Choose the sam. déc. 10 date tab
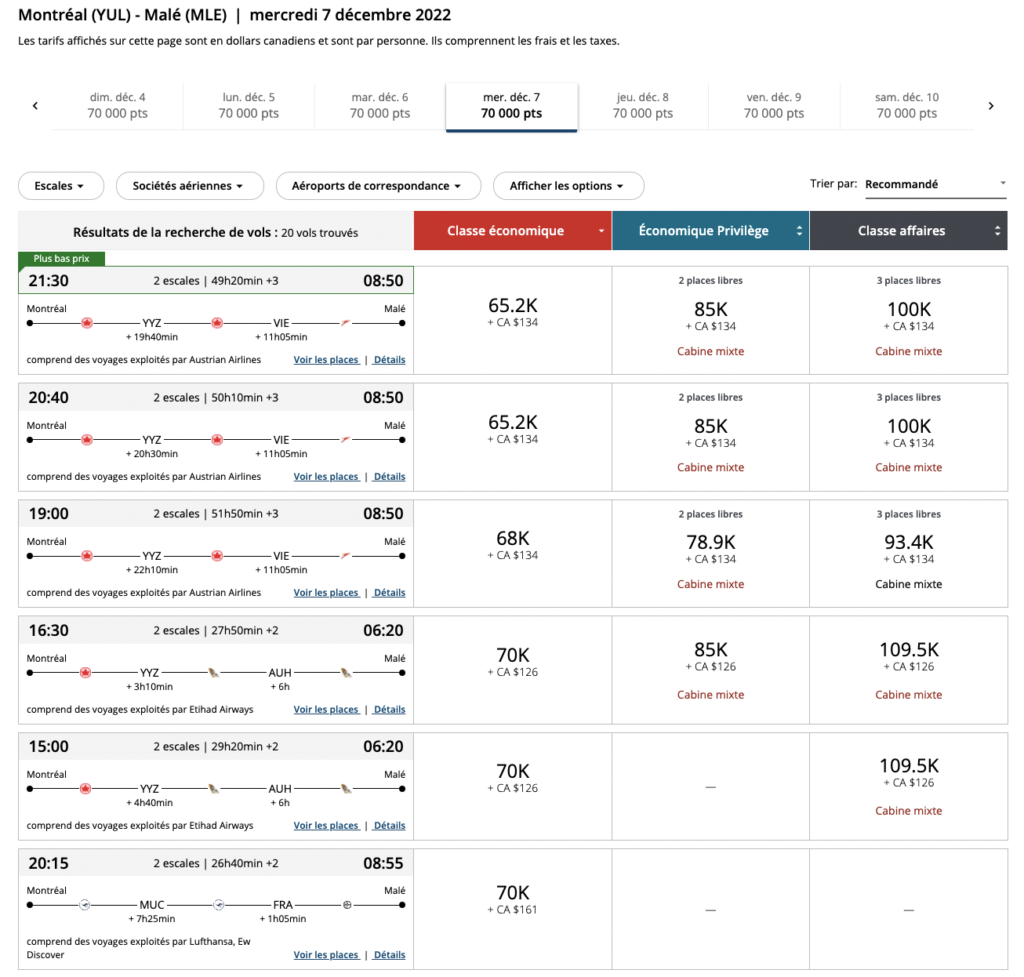The width and height of the screenshot is (1024, 977). 906,106
